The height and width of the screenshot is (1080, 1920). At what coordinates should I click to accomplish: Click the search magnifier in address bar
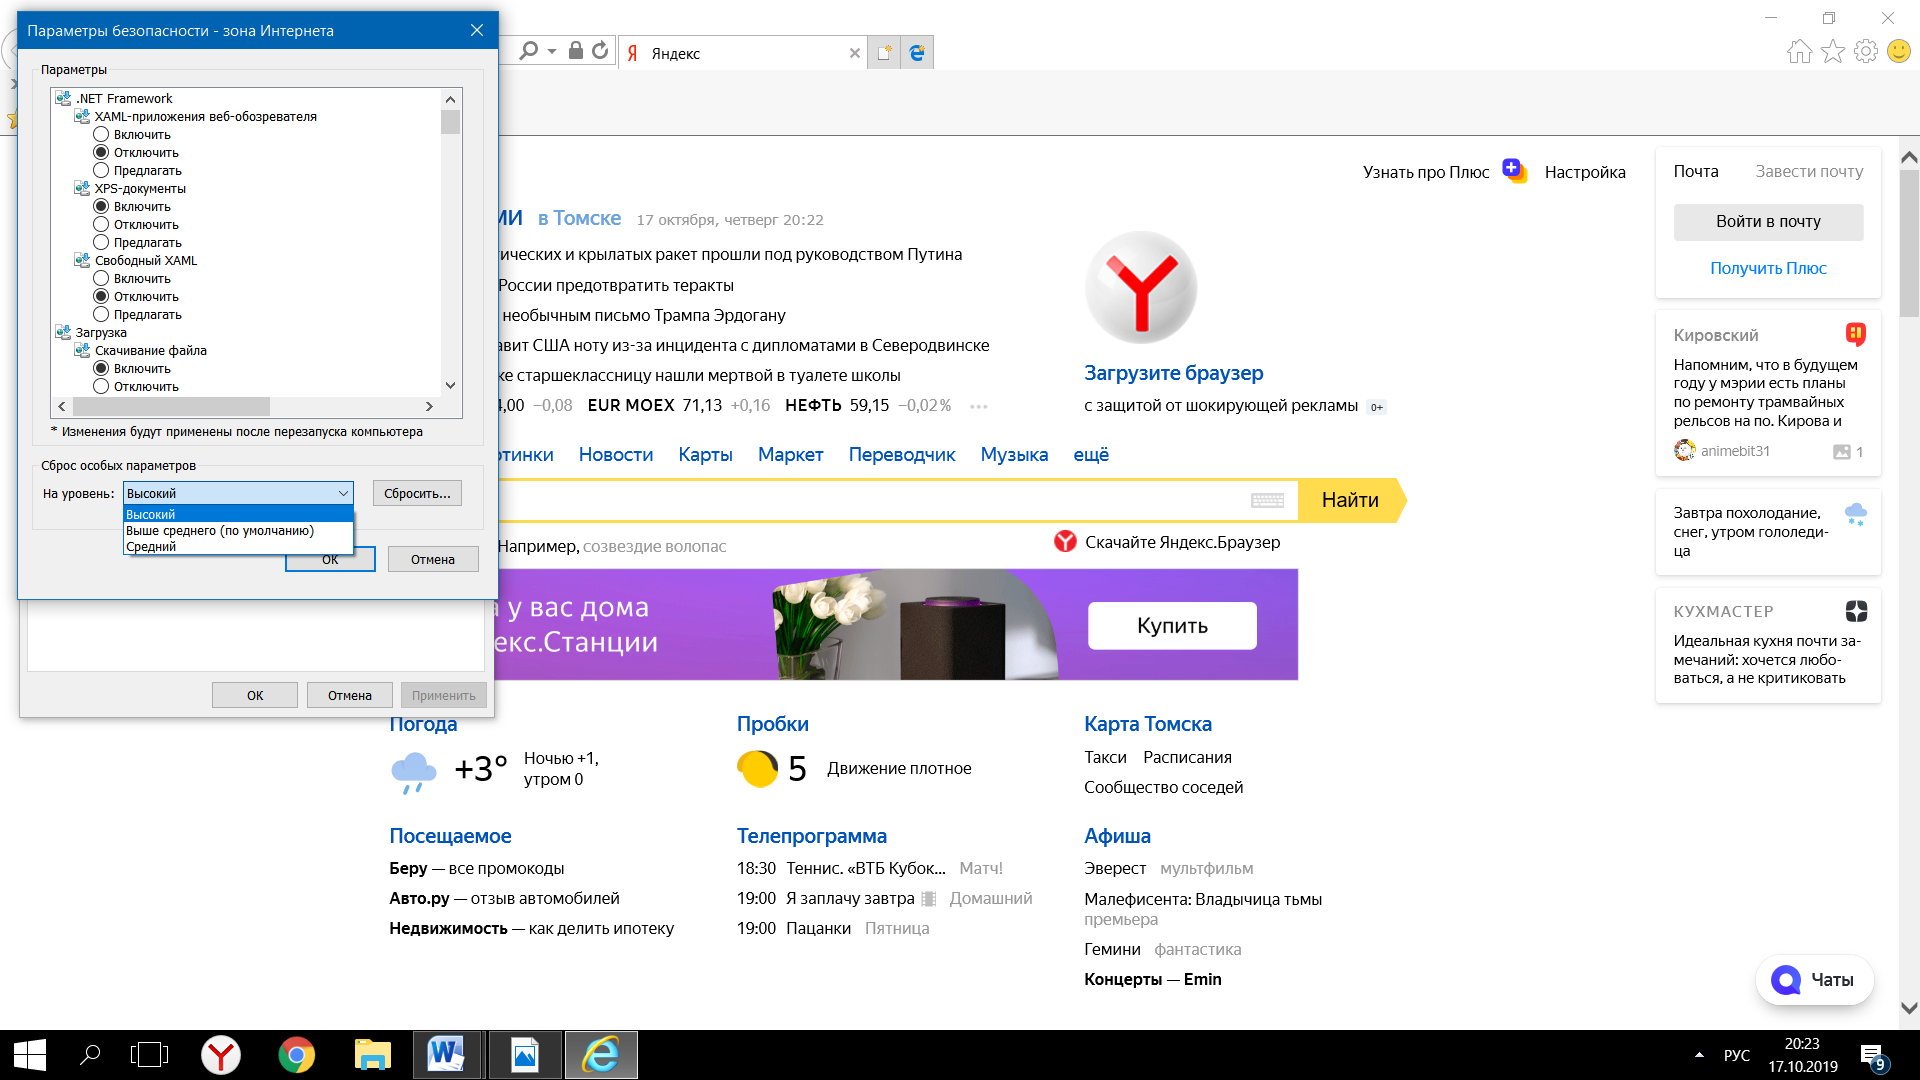(x=529, y=51)
